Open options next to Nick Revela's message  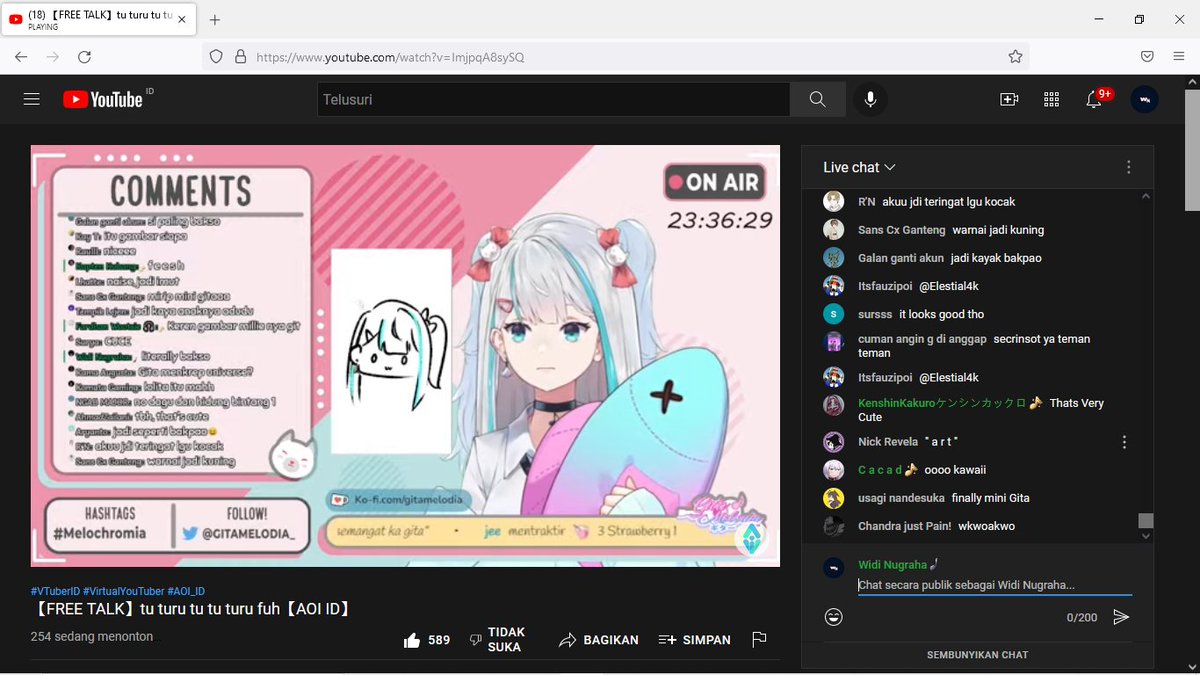click(1124, 442)
